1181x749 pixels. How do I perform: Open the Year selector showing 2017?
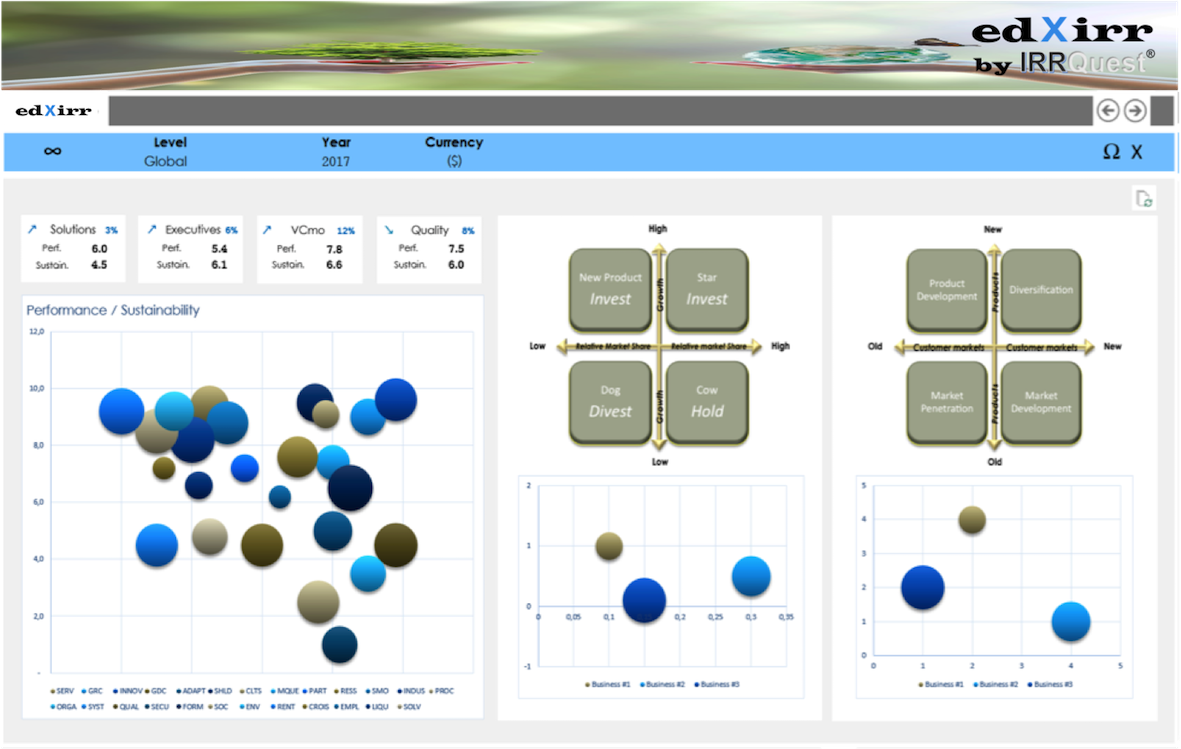[336, 161]
